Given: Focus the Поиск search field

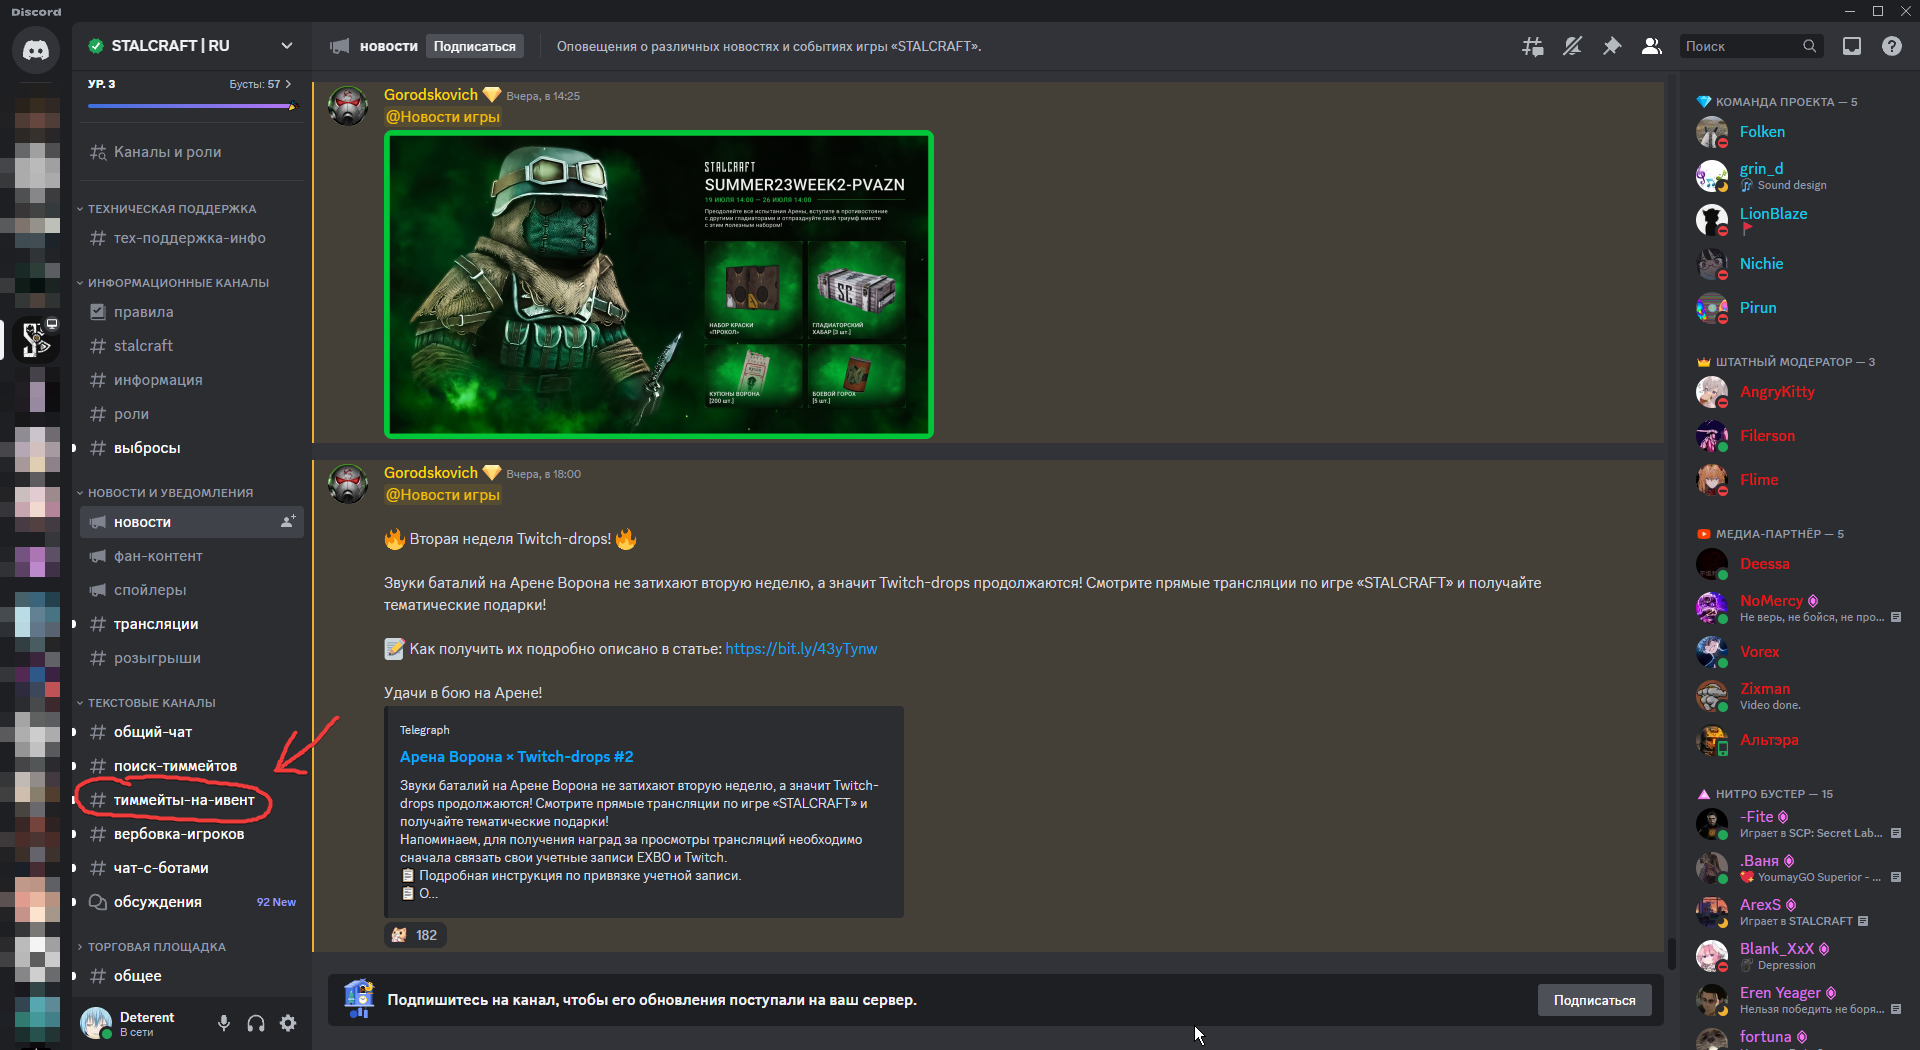Looking at the screenshot, I should click(x=1751, y=46).
